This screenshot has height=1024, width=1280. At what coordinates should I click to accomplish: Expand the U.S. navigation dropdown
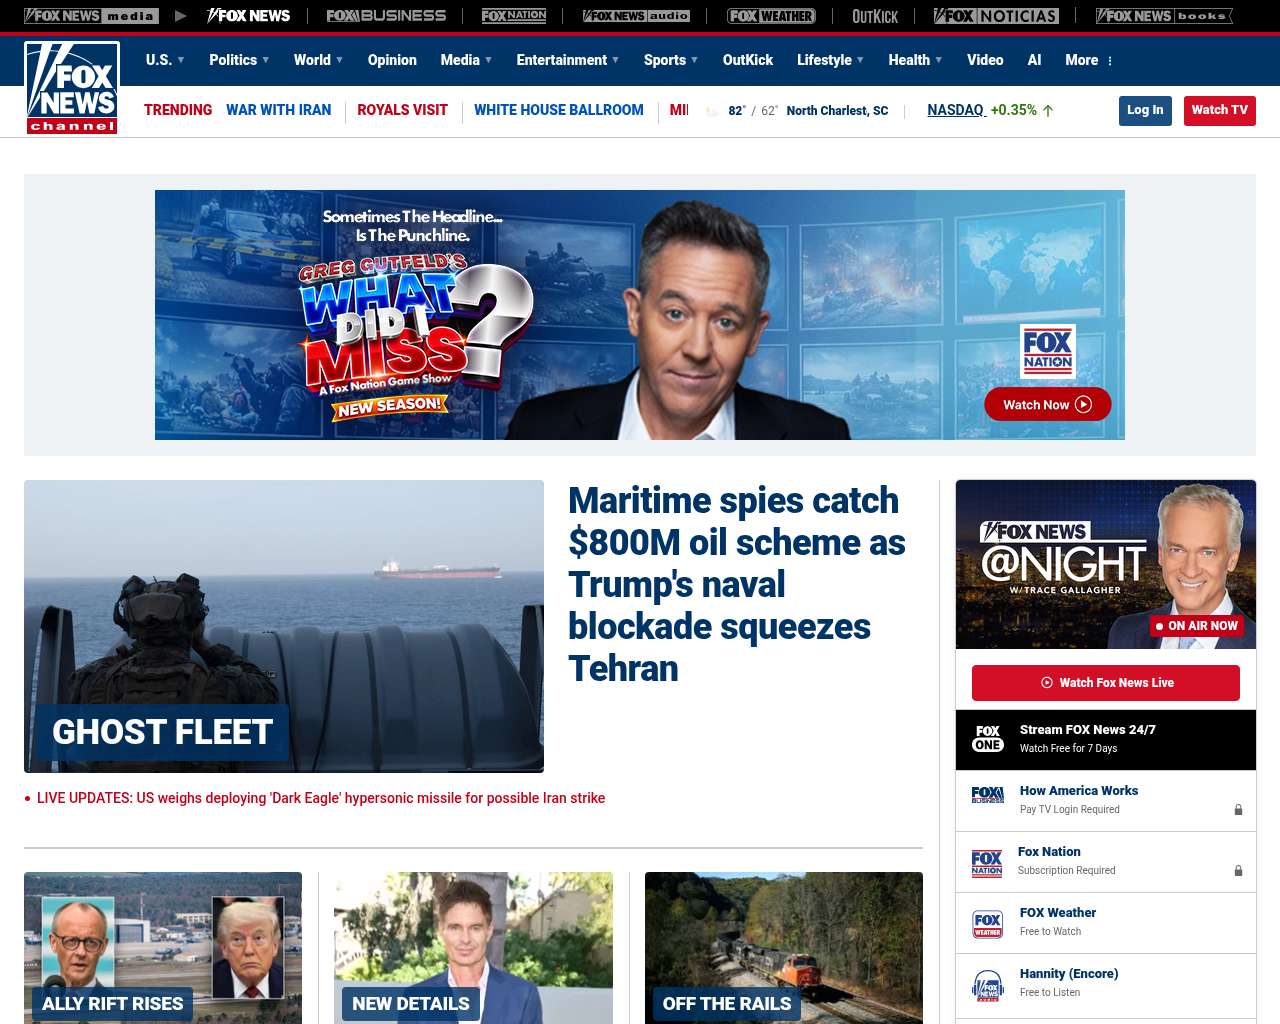[x=165, y=60]
